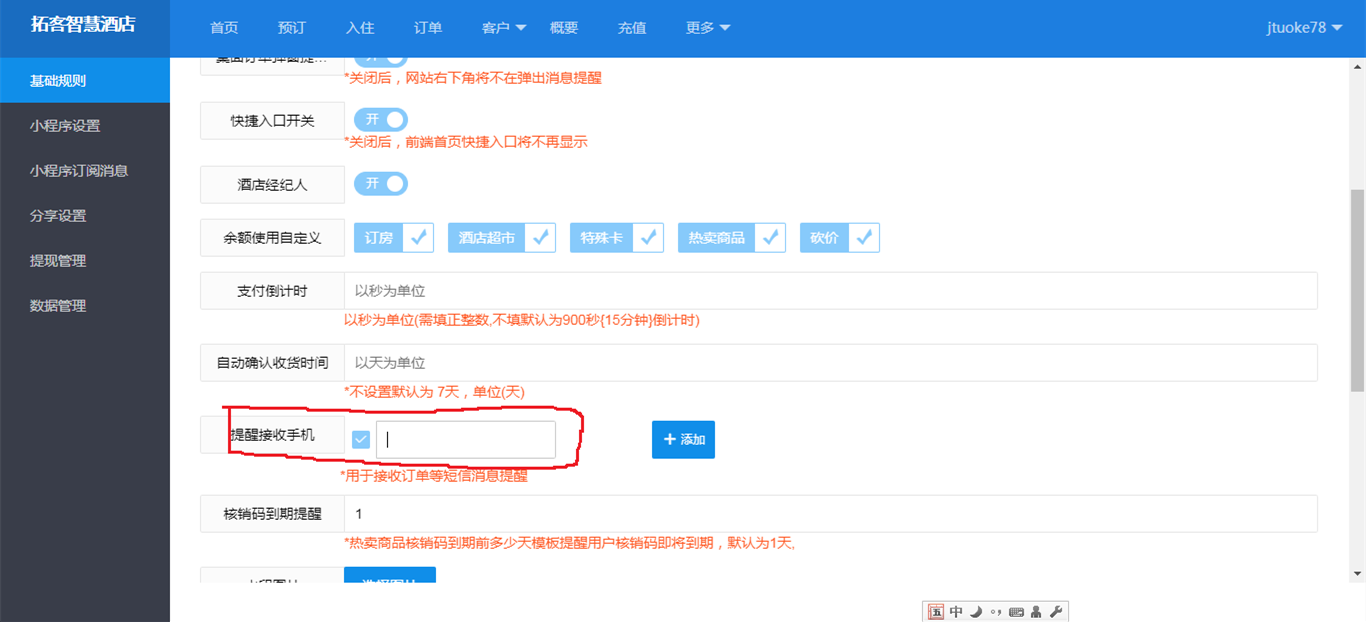Image resolution: width=1366 pixels, height=622 pixels.
Task: Select 基础规则 in the sidebar
Action: point(85,80)
